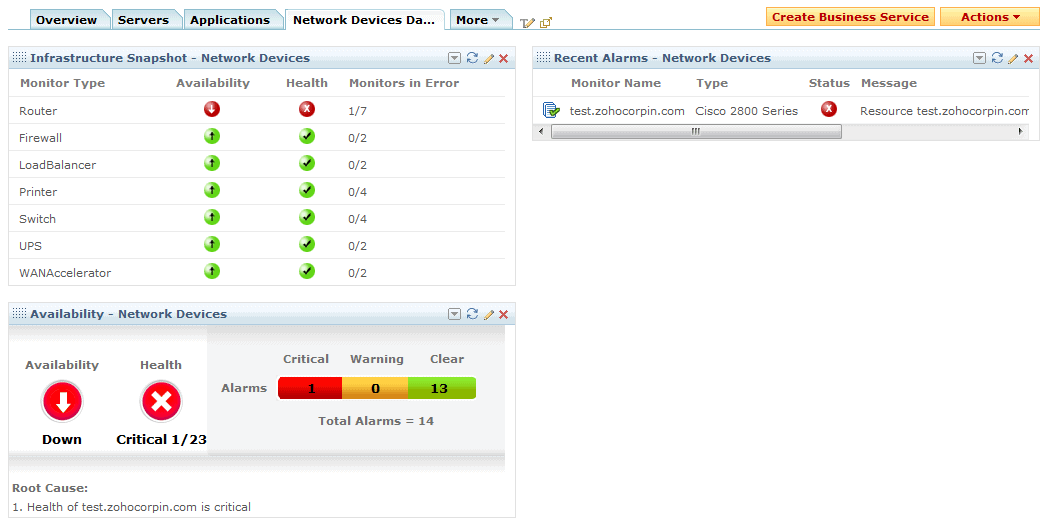
Task: Expand the Recent Alarms widget dropdown arrow
Action: click(979, 58)
